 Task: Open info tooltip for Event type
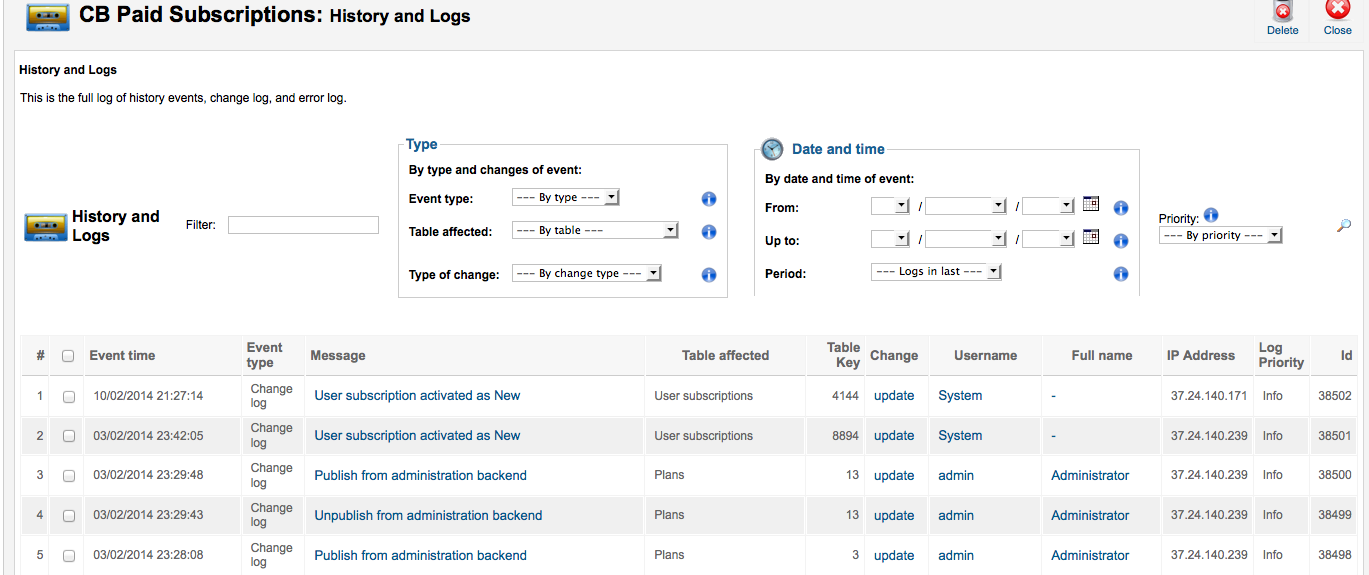pos(709,199)
